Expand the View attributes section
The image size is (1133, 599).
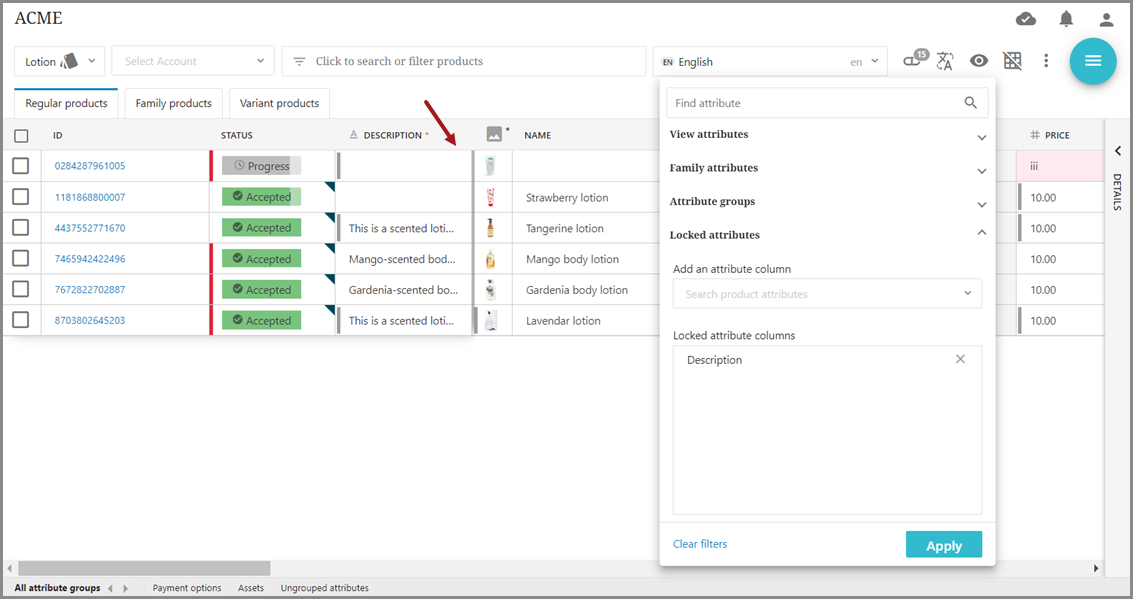[981, 137]
